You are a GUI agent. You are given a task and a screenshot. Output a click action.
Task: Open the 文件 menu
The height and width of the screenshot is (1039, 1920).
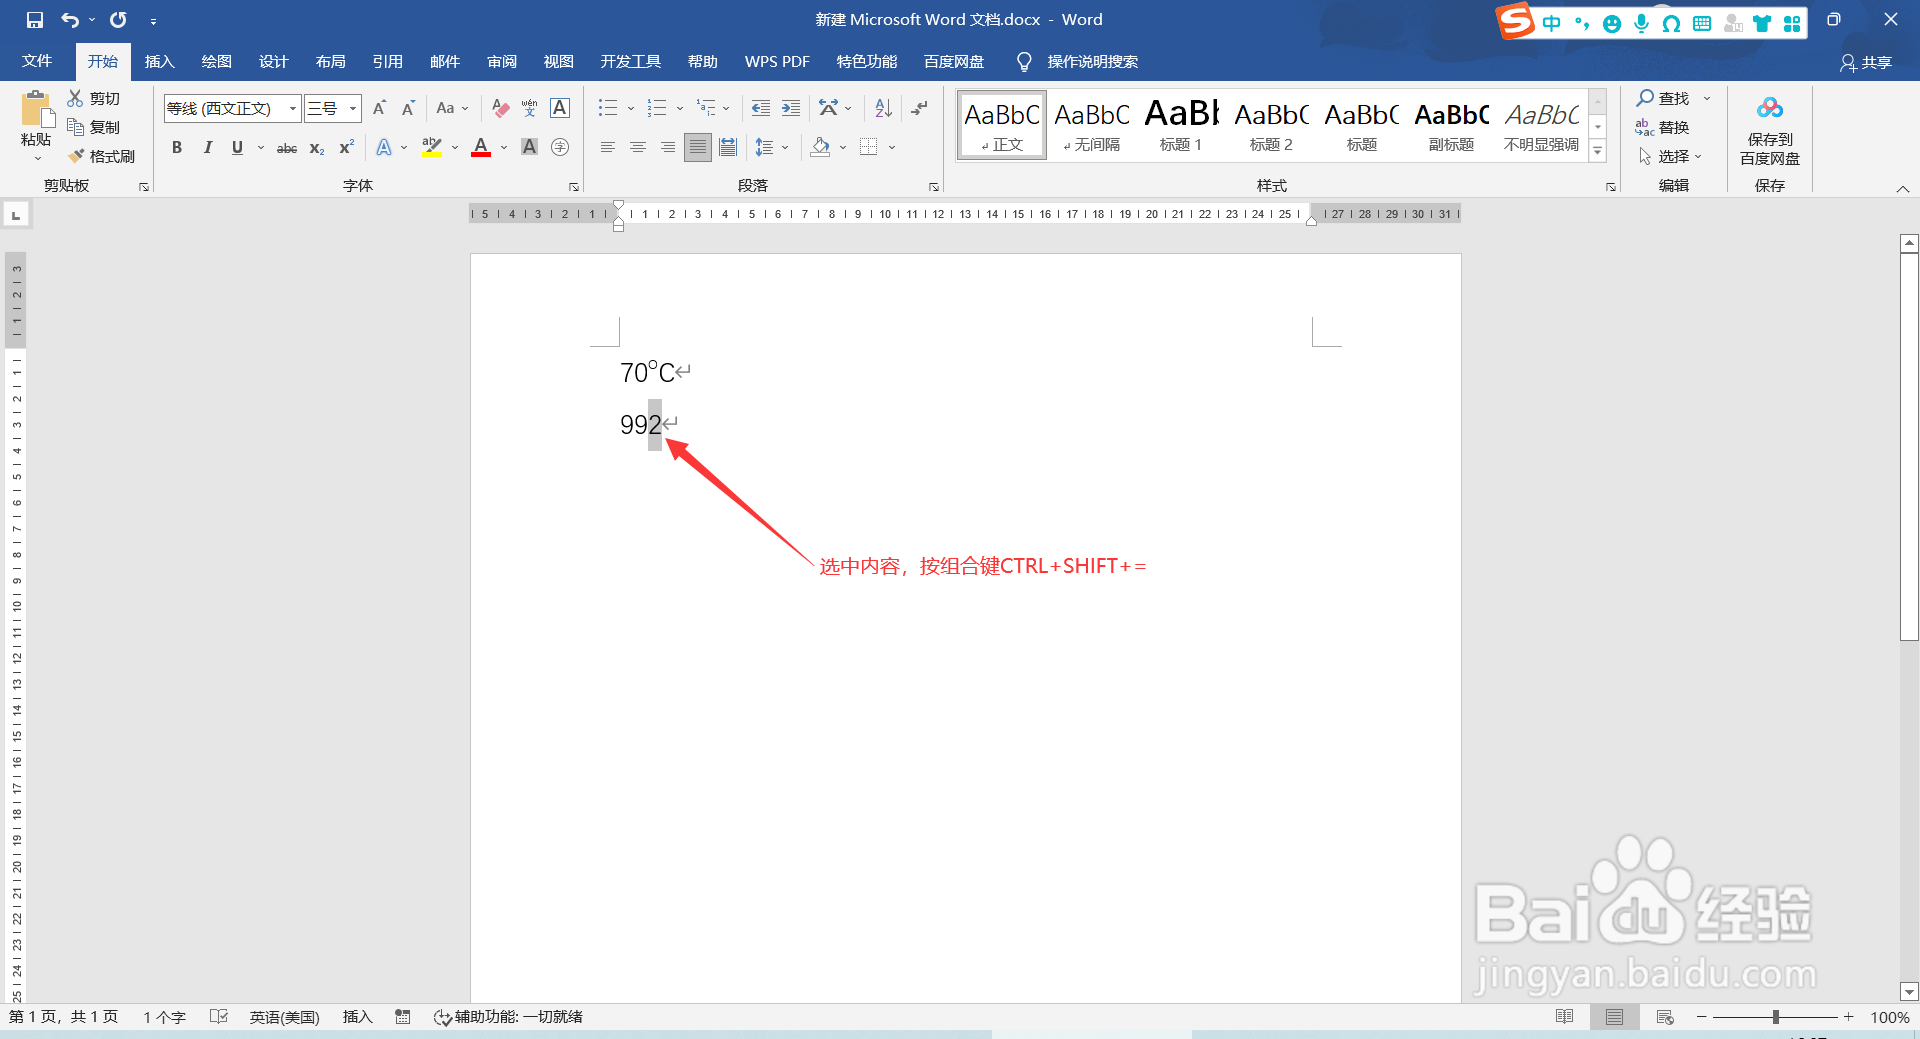37,62
